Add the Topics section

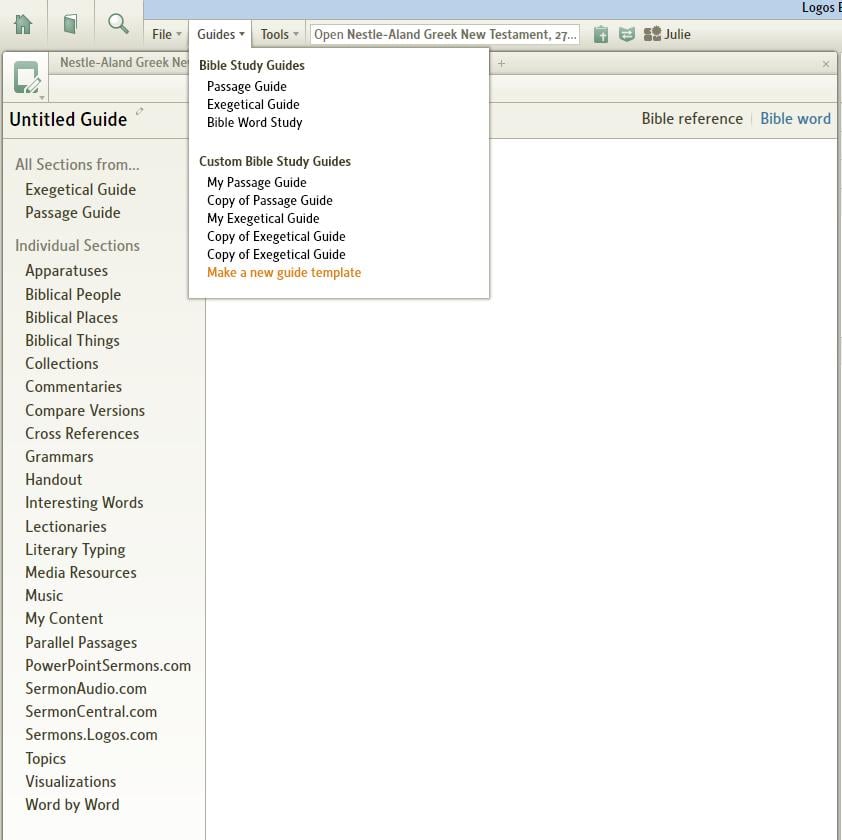point(45,758)
